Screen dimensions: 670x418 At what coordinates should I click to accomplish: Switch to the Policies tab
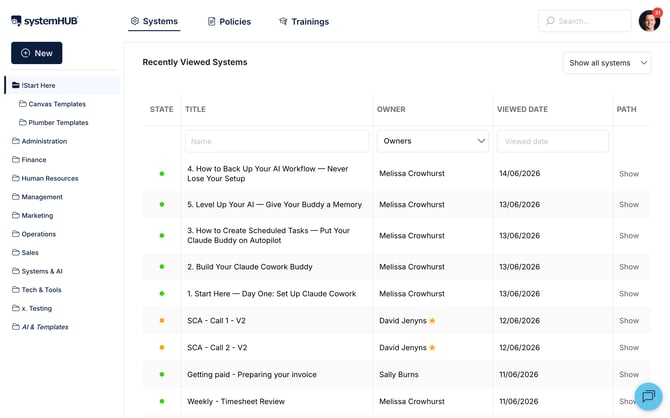(229, 21)
